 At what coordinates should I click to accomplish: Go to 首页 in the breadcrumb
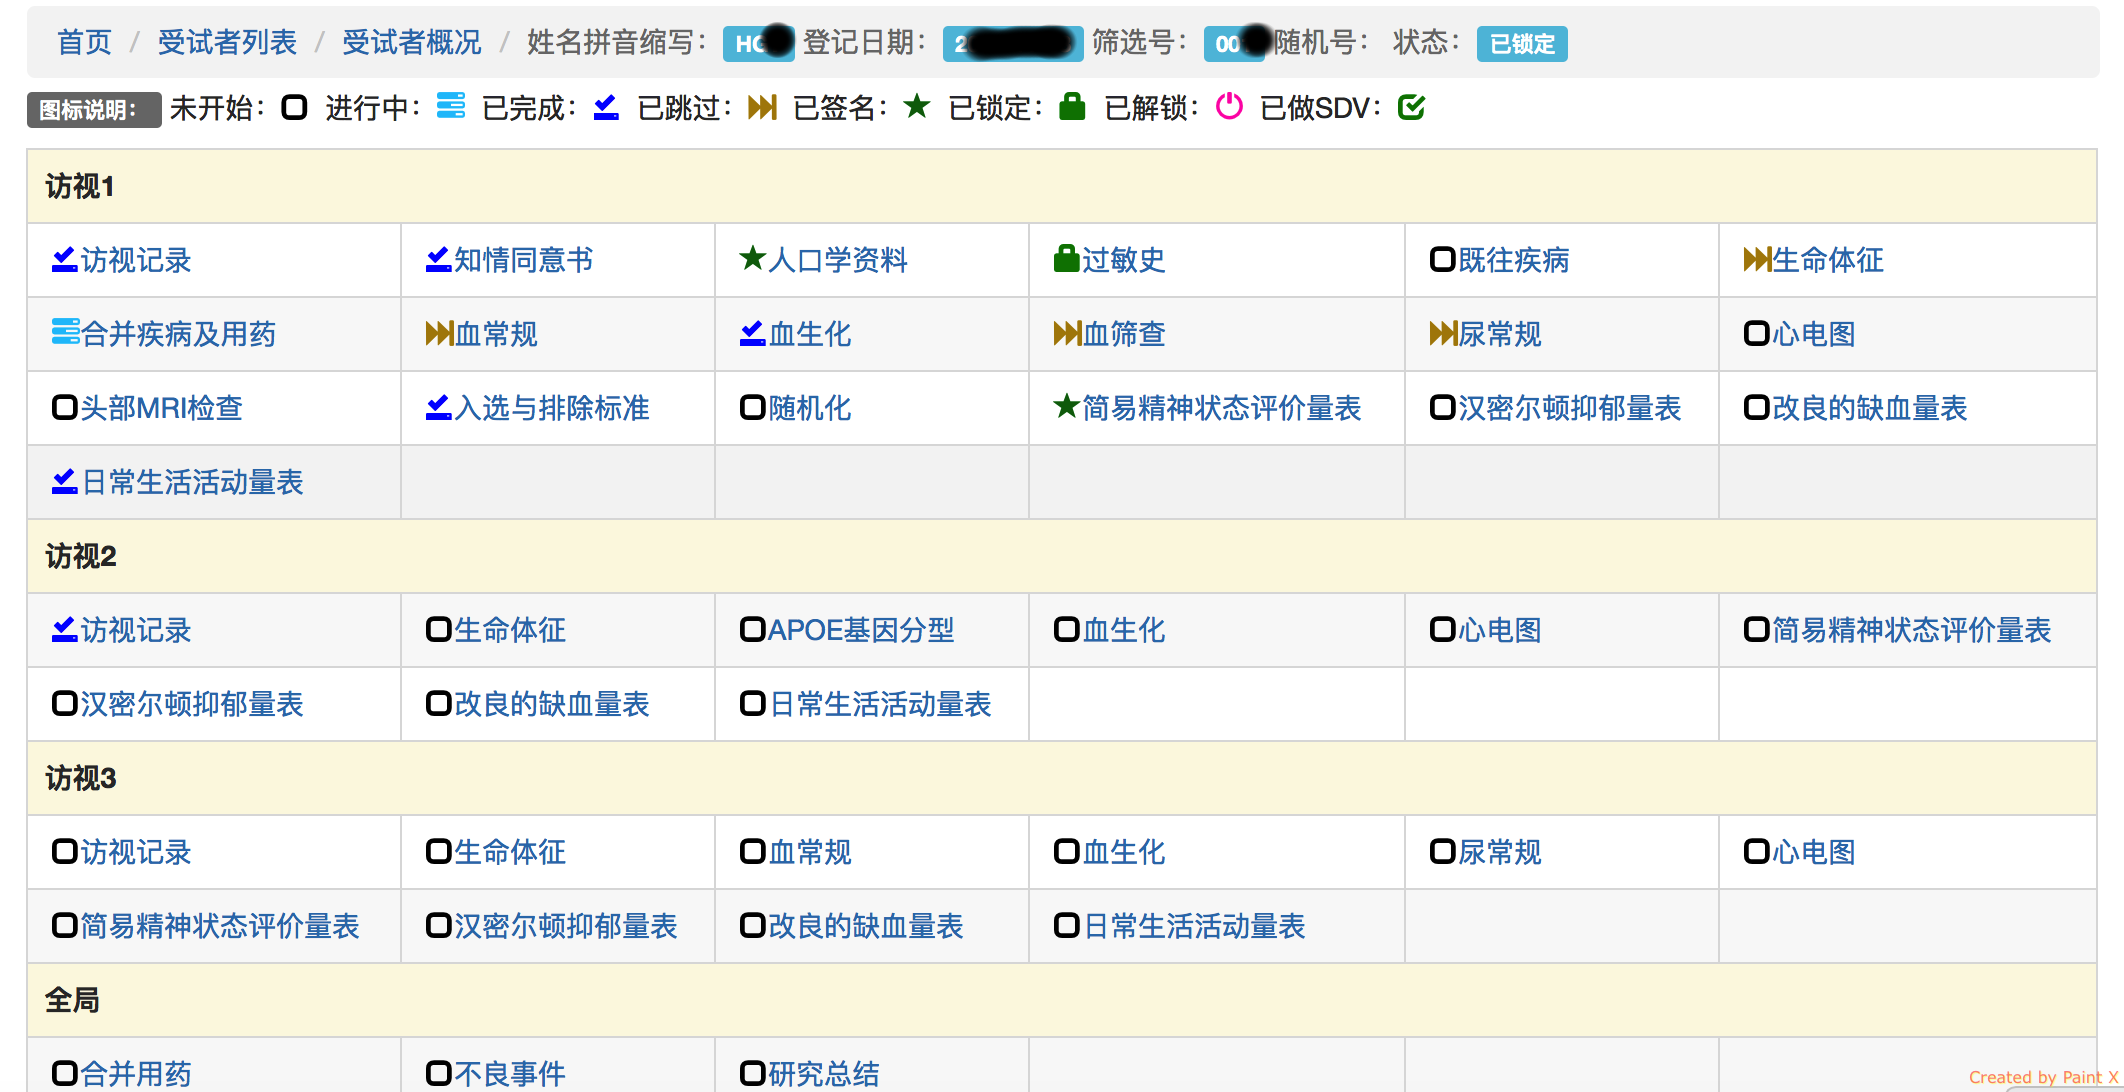(84, 42)
